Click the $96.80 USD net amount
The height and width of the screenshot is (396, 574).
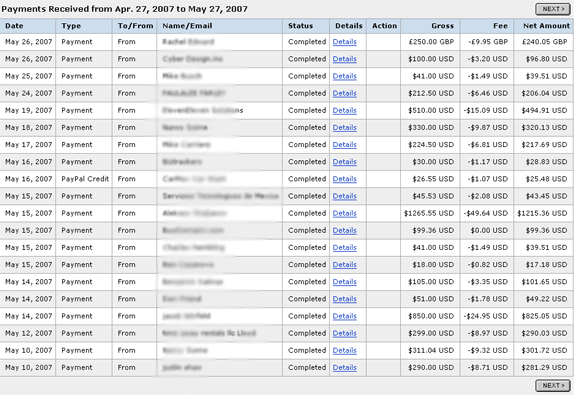pyautogui.click(x=547, y=59)
